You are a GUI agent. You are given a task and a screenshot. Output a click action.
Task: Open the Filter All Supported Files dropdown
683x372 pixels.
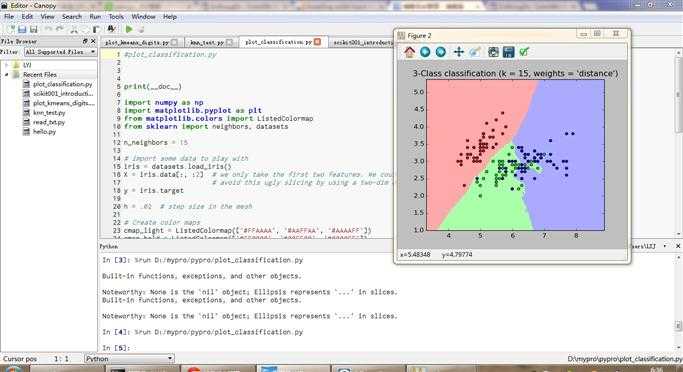click(60, 52)
